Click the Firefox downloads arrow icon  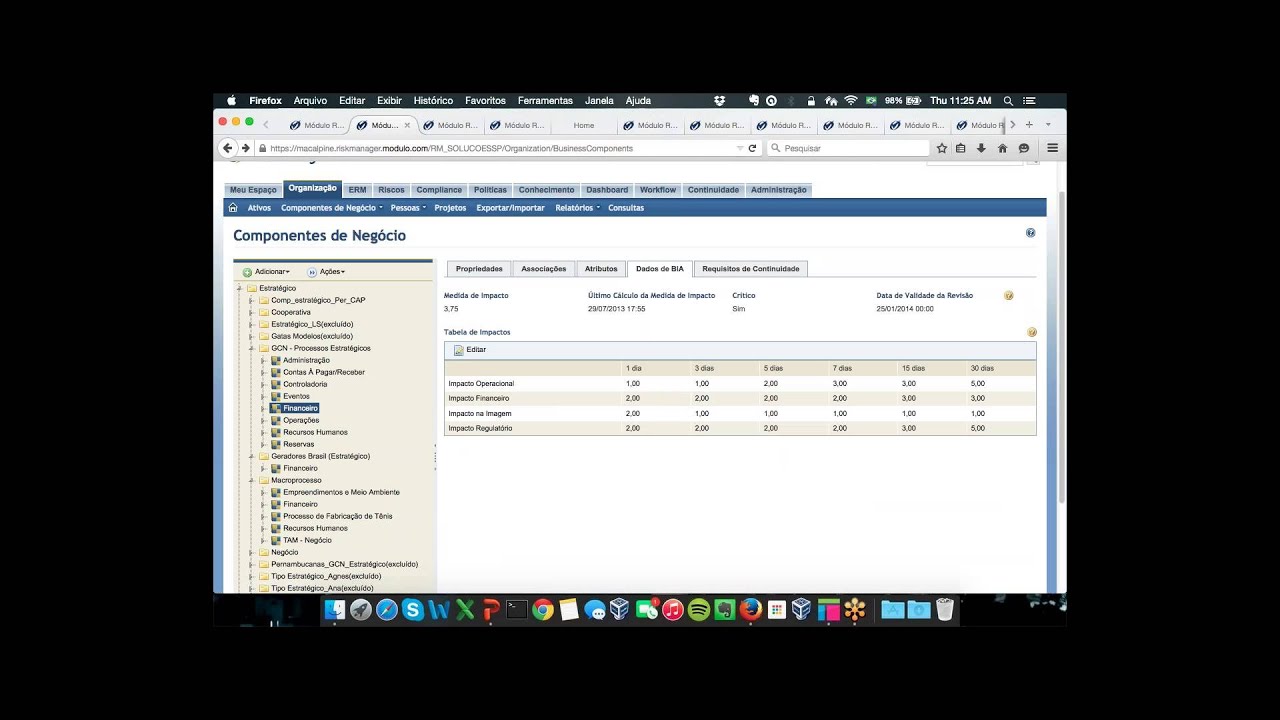[x=981, y=148]
